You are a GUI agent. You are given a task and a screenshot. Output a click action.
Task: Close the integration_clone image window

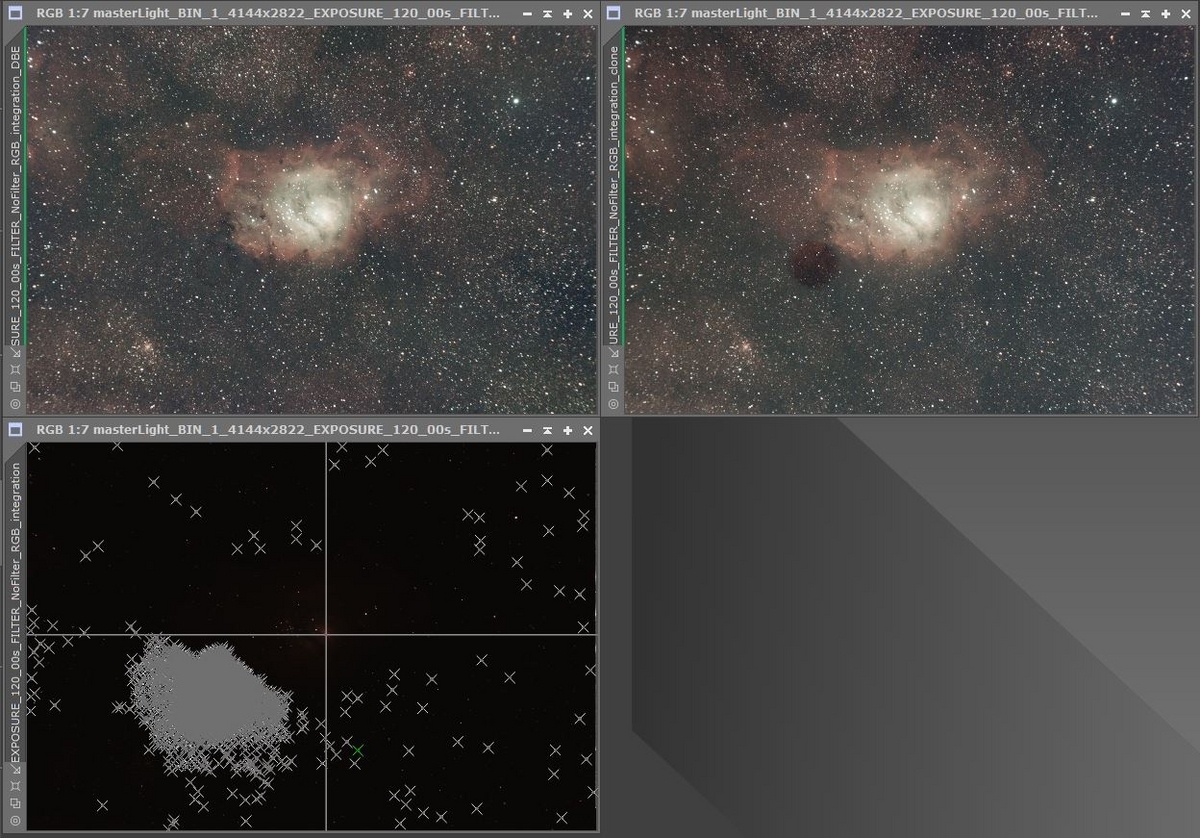click(x=1186, y=14)
